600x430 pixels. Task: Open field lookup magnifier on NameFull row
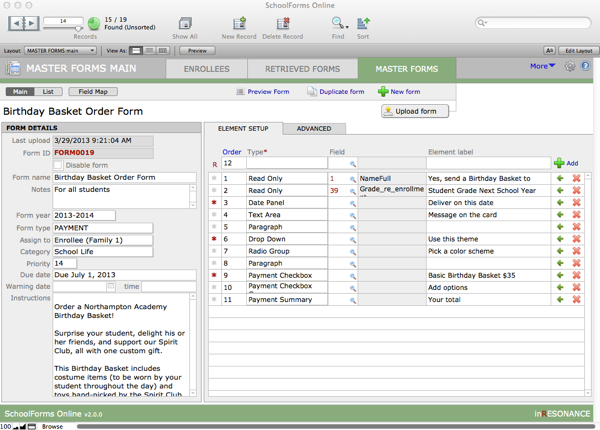[352, 179]
